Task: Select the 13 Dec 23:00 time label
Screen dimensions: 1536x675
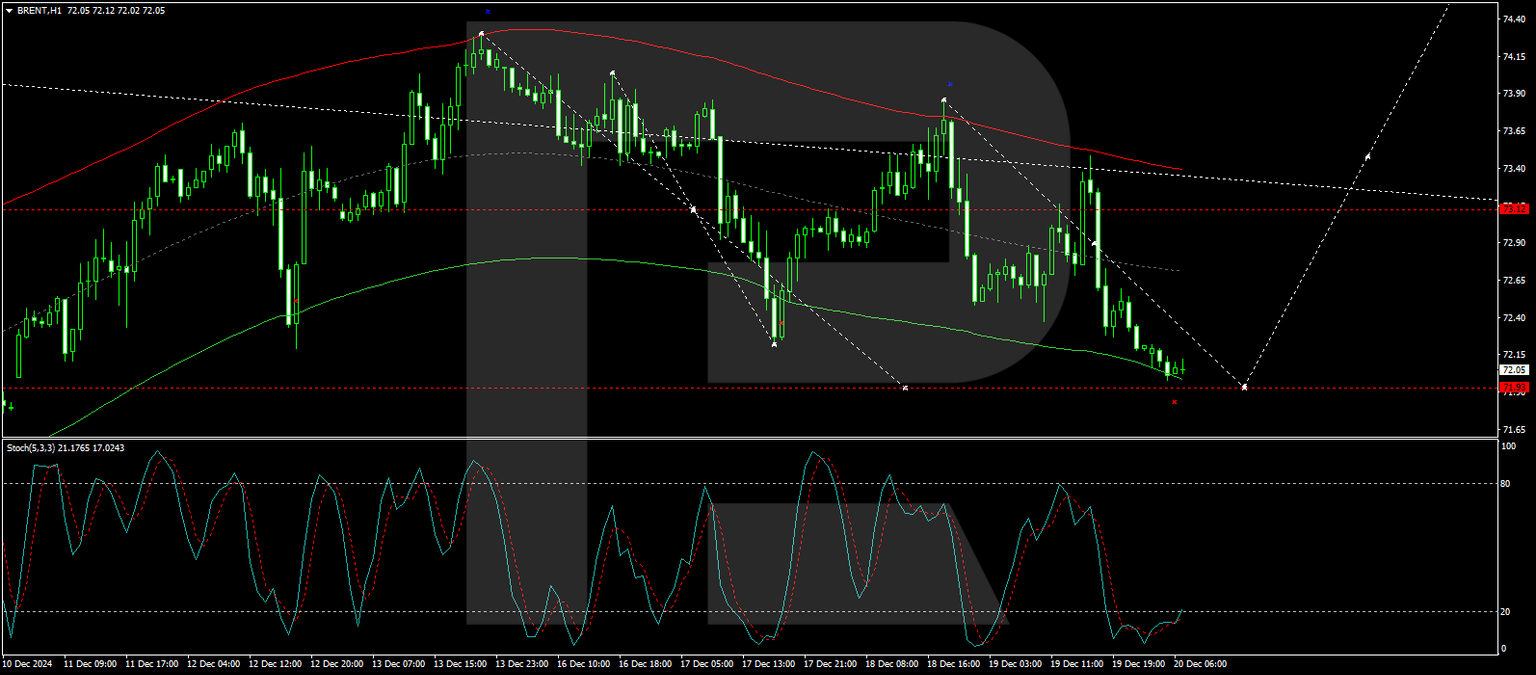Action: (523, 663)
